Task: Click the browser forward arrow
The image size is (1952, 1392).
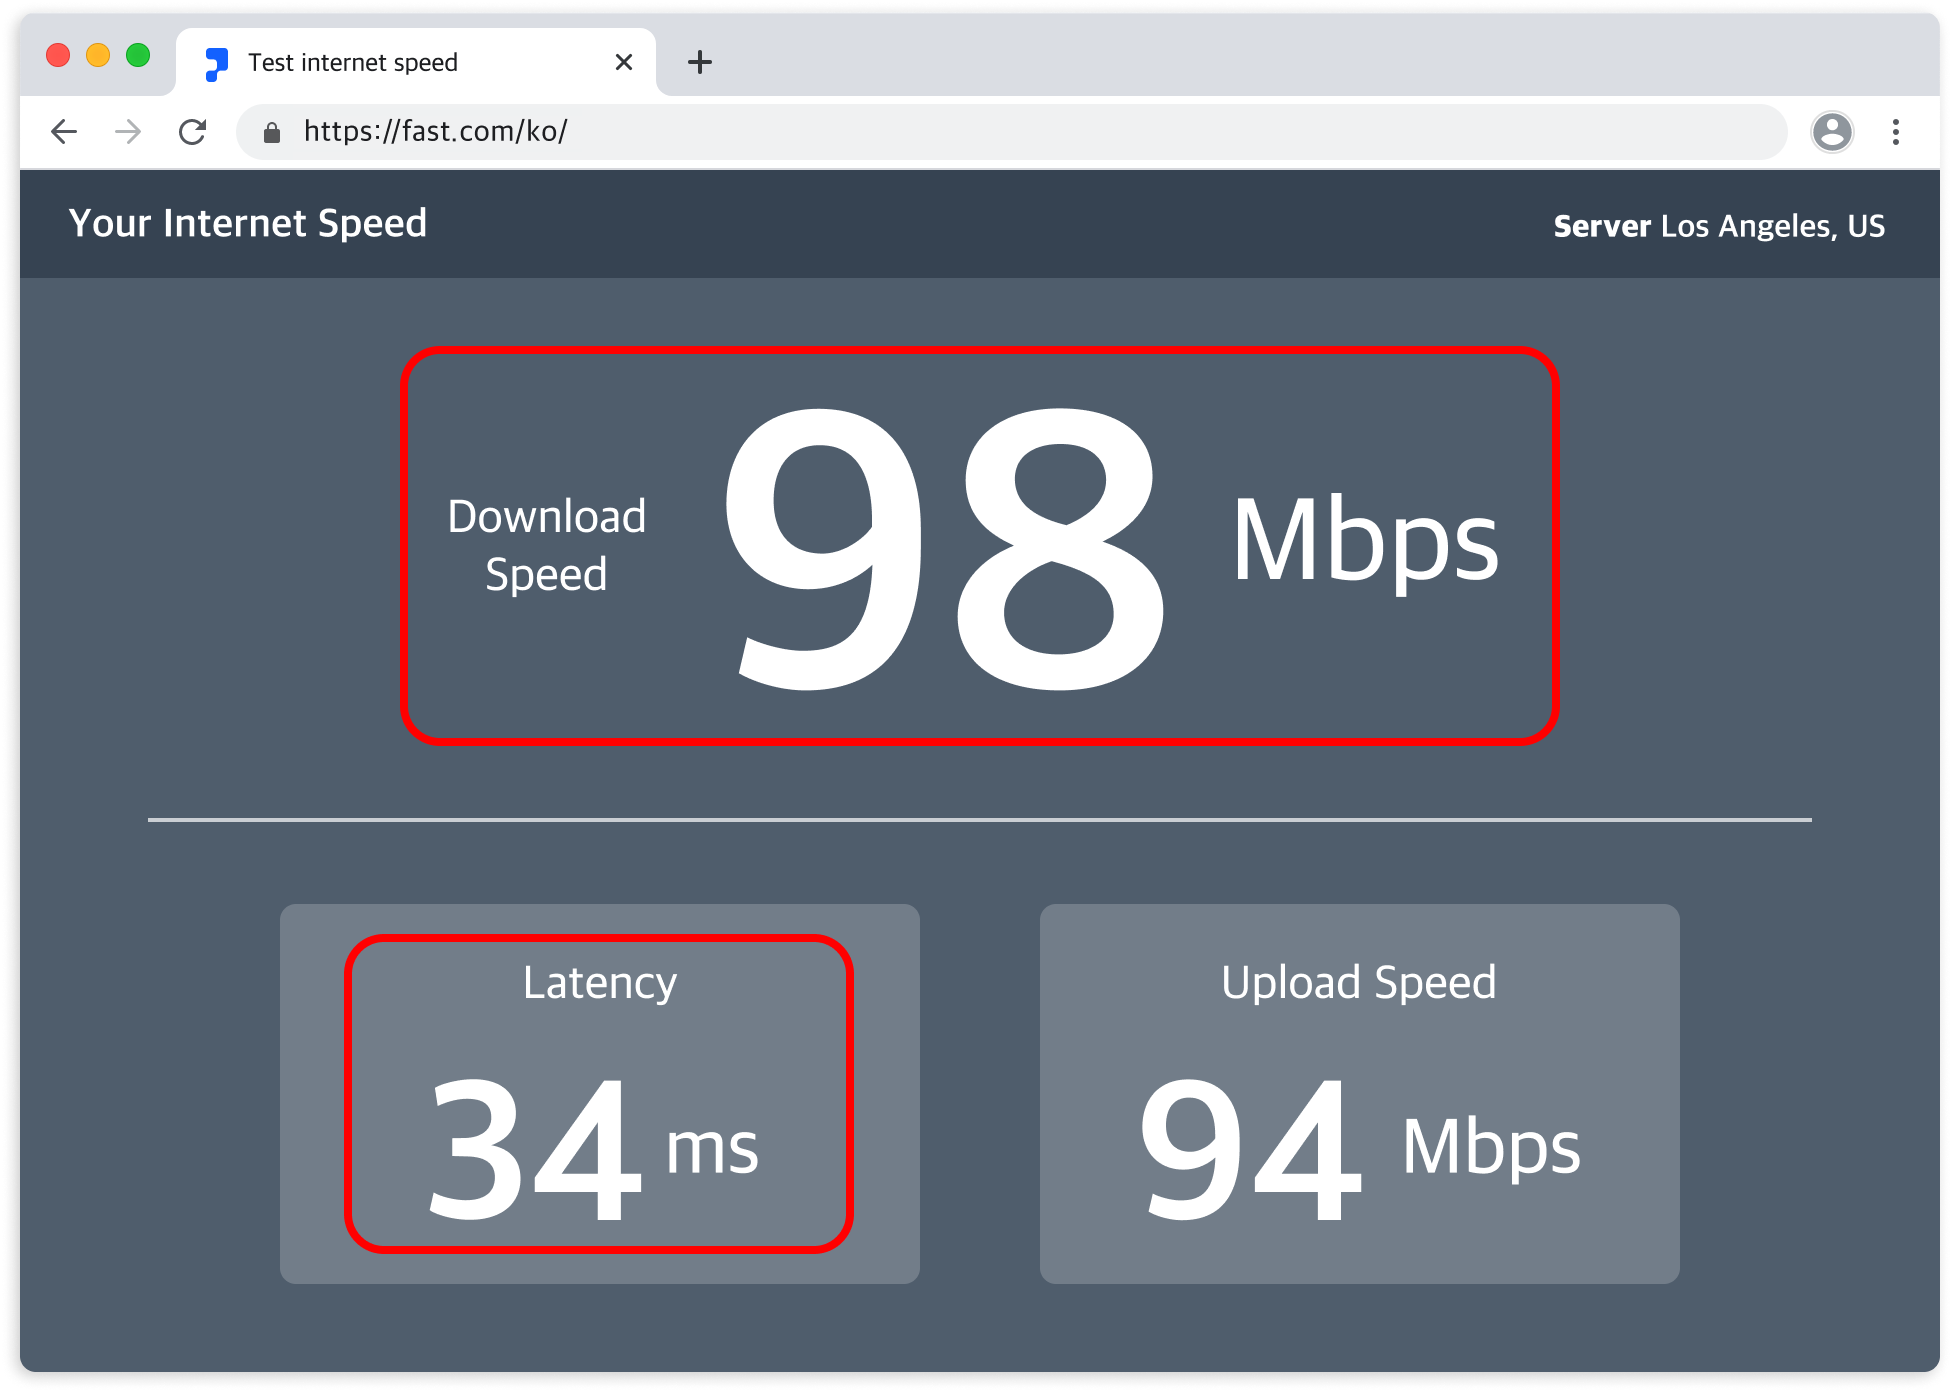Action: pyautogui.click(x=128, y=131)
